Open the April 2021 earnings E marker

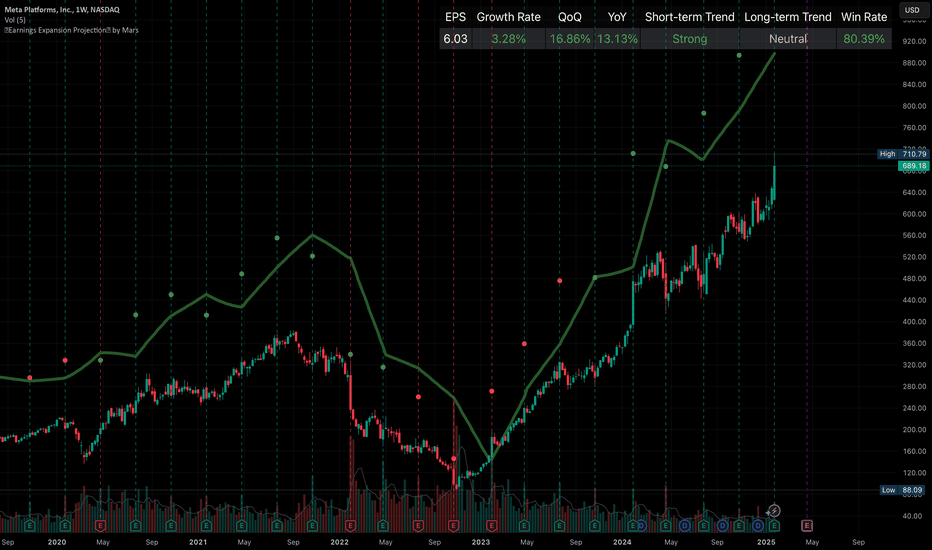click(x=241, y=526)
